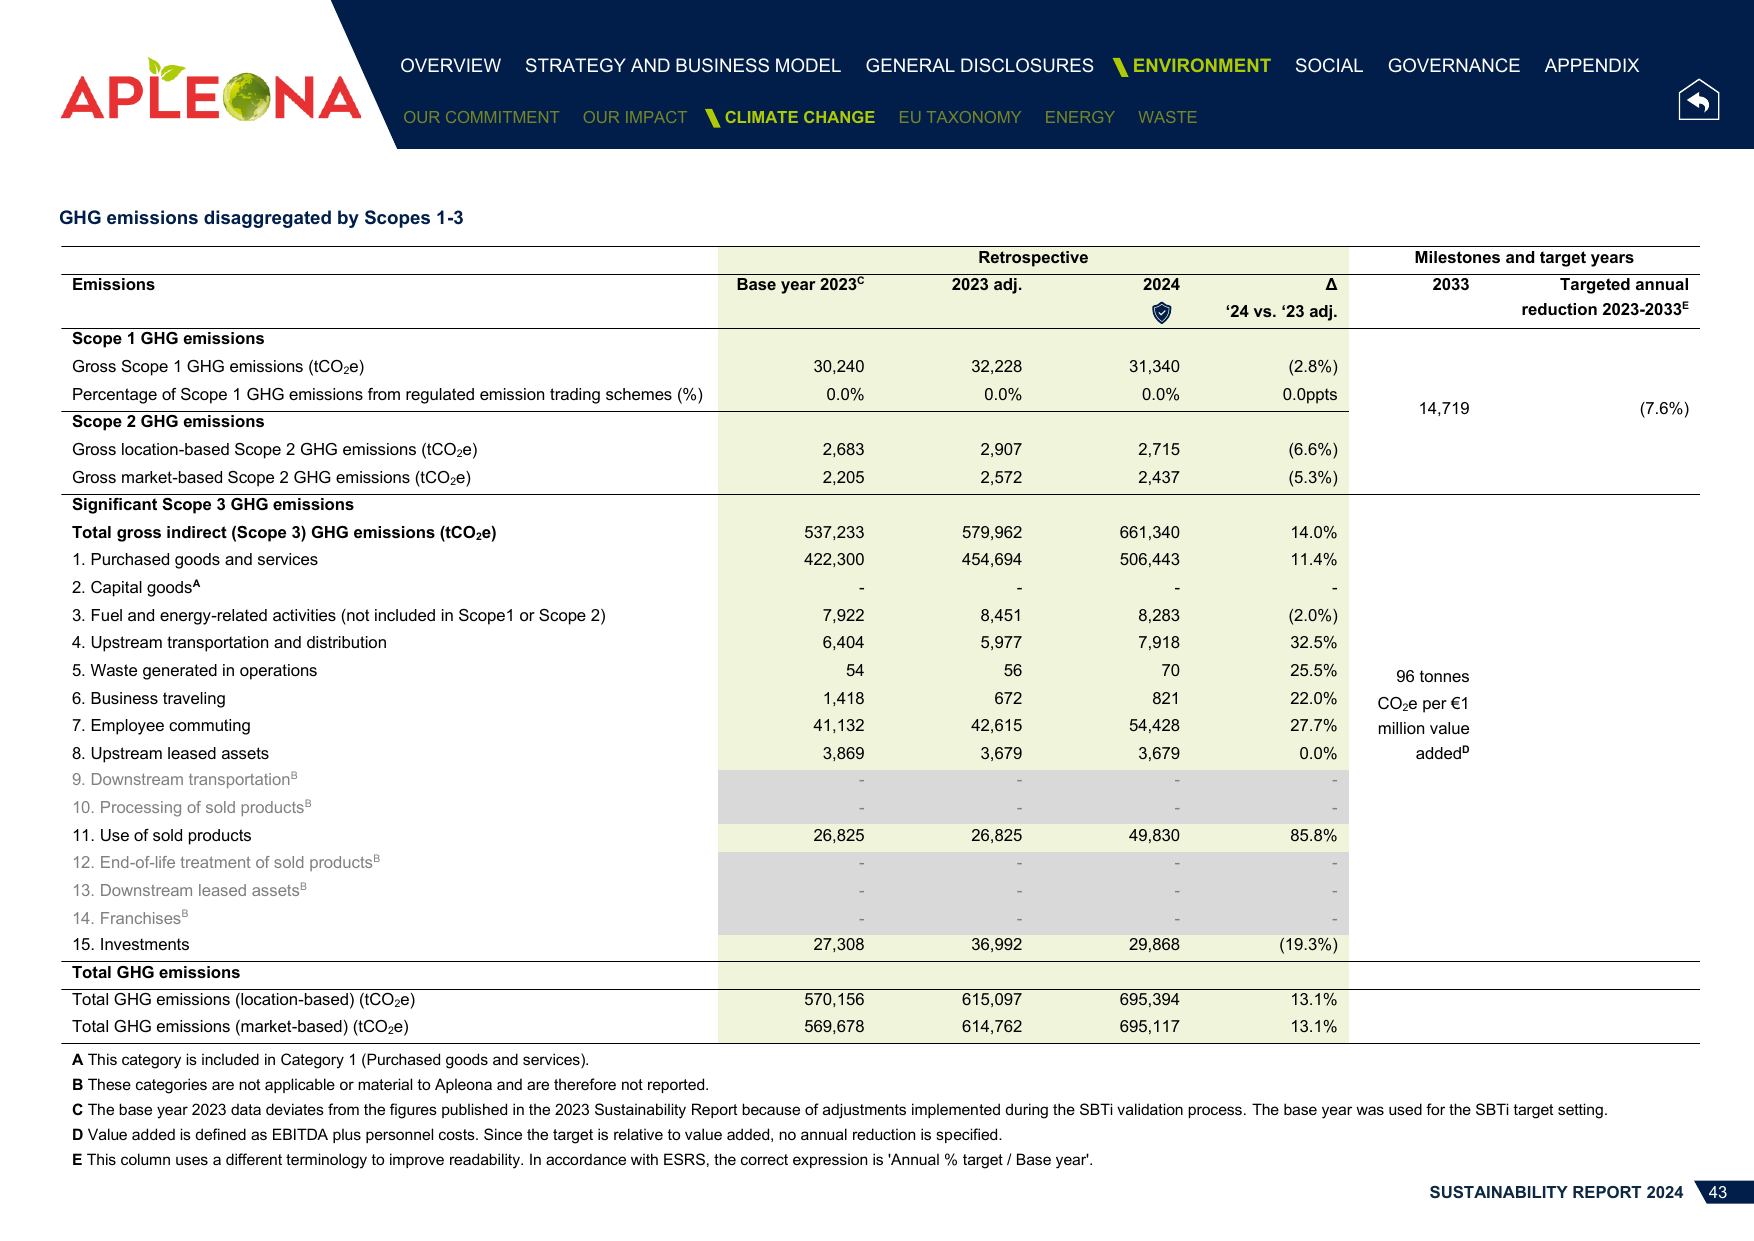Go to GENERAL DISCLOSURES section
The image size is (1754, 1241).
(979, 65)
